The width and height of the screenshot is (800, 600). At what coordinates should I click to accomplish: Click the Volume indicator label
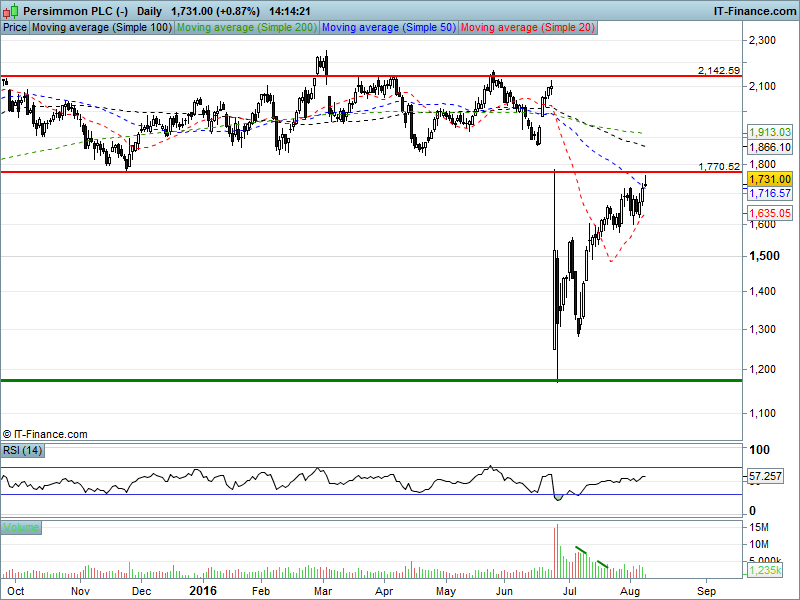(x=21, y=527)
